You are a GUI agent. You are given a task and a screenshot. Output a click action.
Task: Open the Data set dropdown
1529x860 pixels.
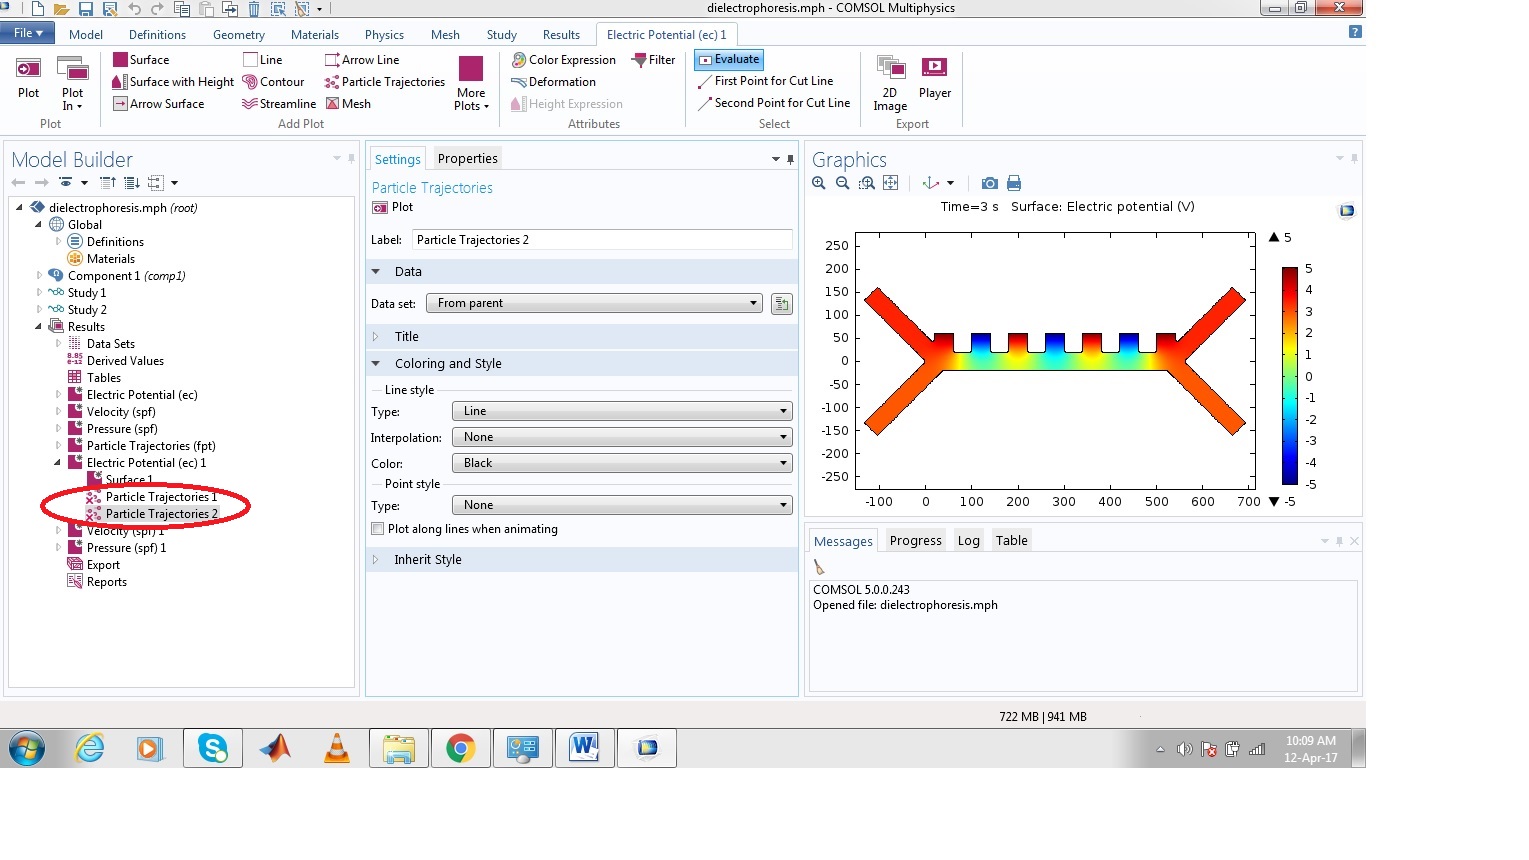(593, 303)
